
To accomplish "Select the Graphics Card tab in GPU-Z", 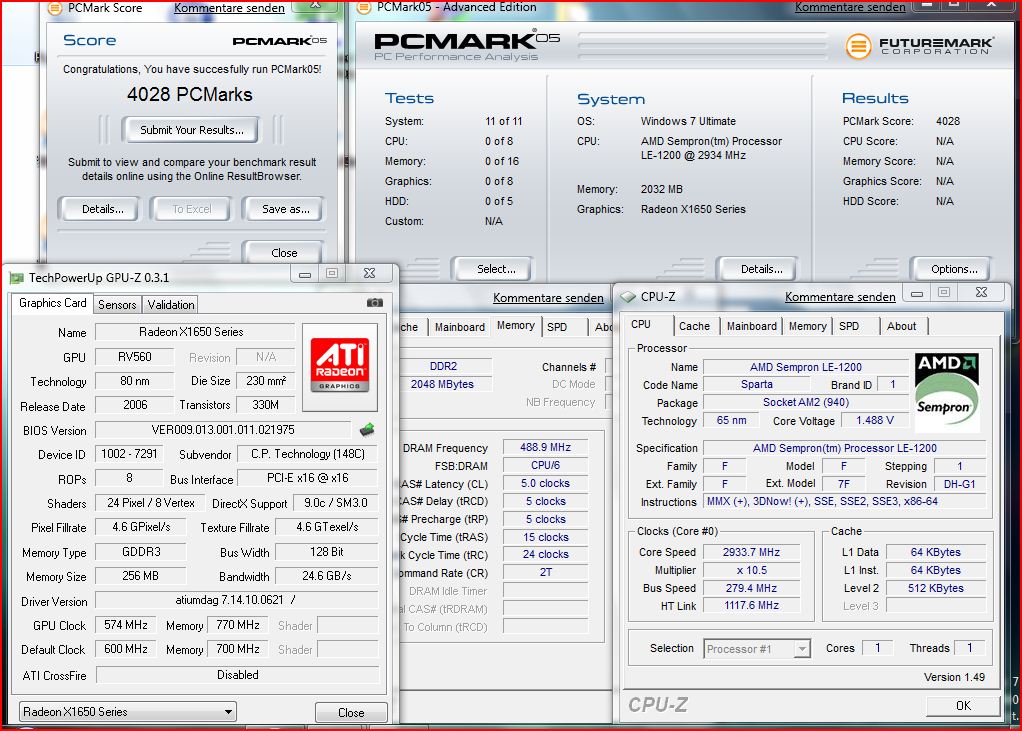I will click(x=52, y=303).
